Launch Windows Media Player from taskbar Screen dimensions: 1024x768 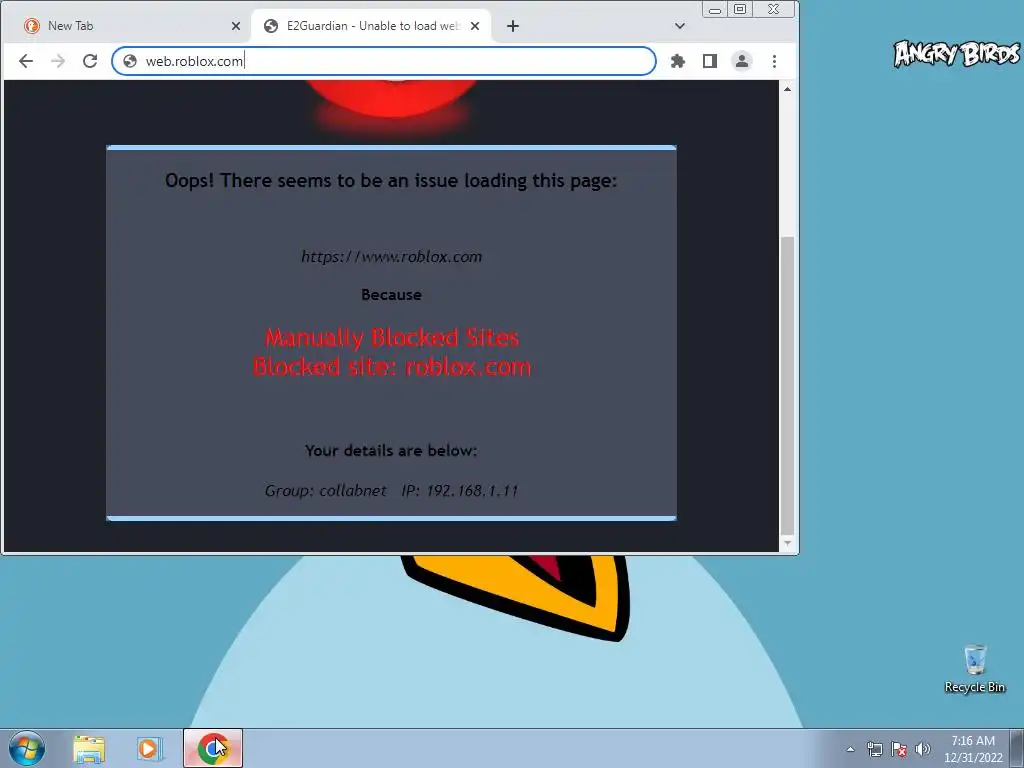click(149, 748)
